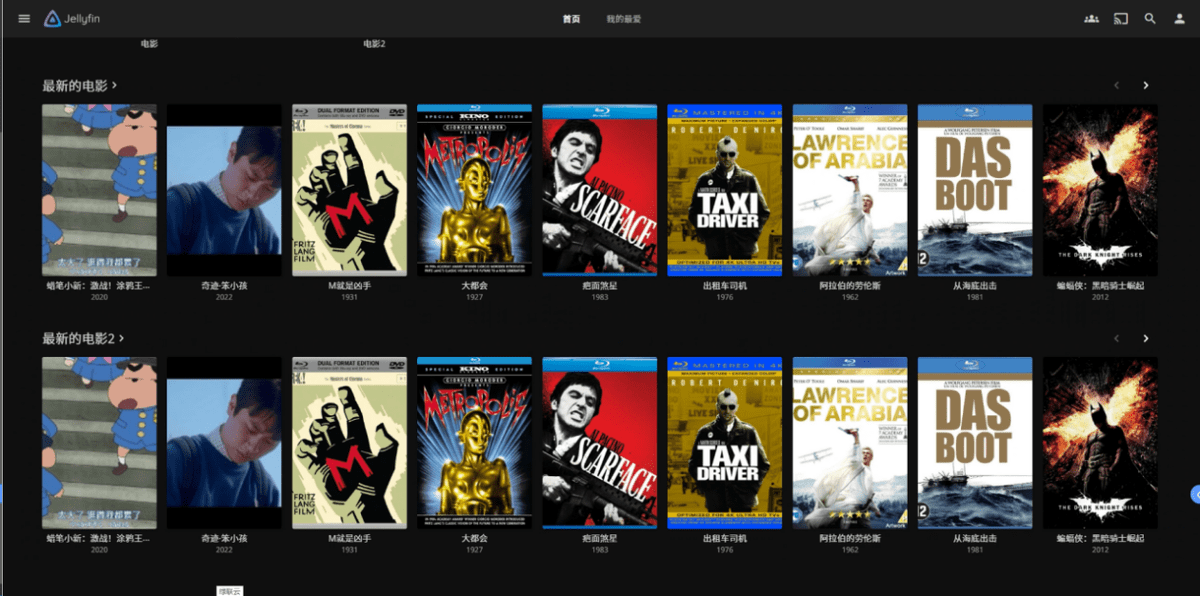Open the 出租车司机 title link in first row
Viewport: 1200px width, 596px height.
tap(725, 286)
